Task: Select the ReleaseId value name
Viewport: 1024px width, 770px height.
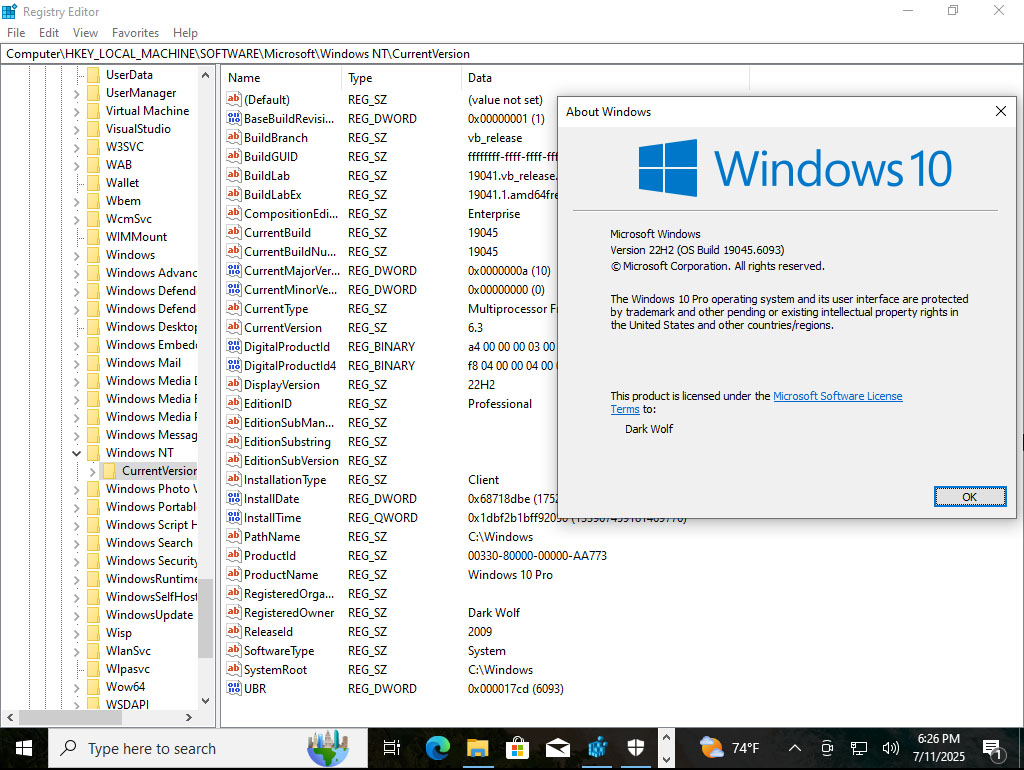Action: (x=268, y=632)
